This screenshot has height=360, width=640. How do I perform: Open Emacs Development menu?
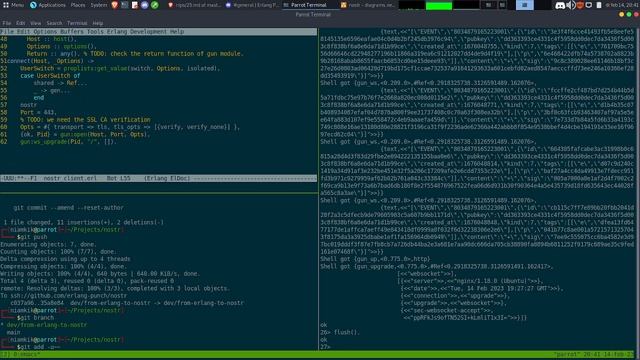click(149, 31)
